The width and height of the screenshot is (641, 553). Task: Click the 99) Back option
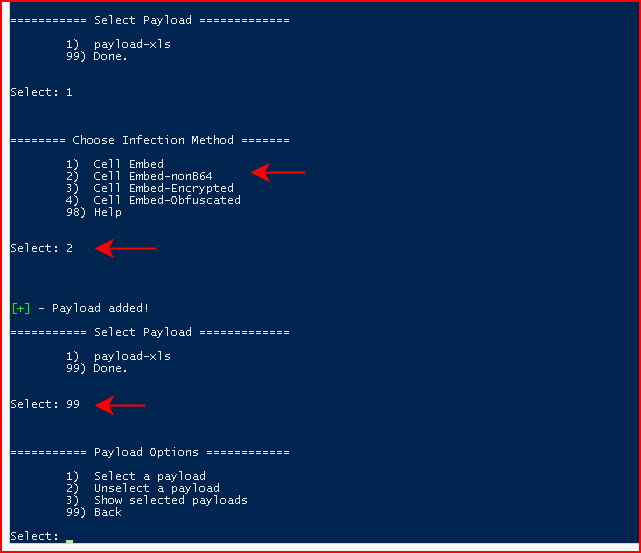click(94, 512)
